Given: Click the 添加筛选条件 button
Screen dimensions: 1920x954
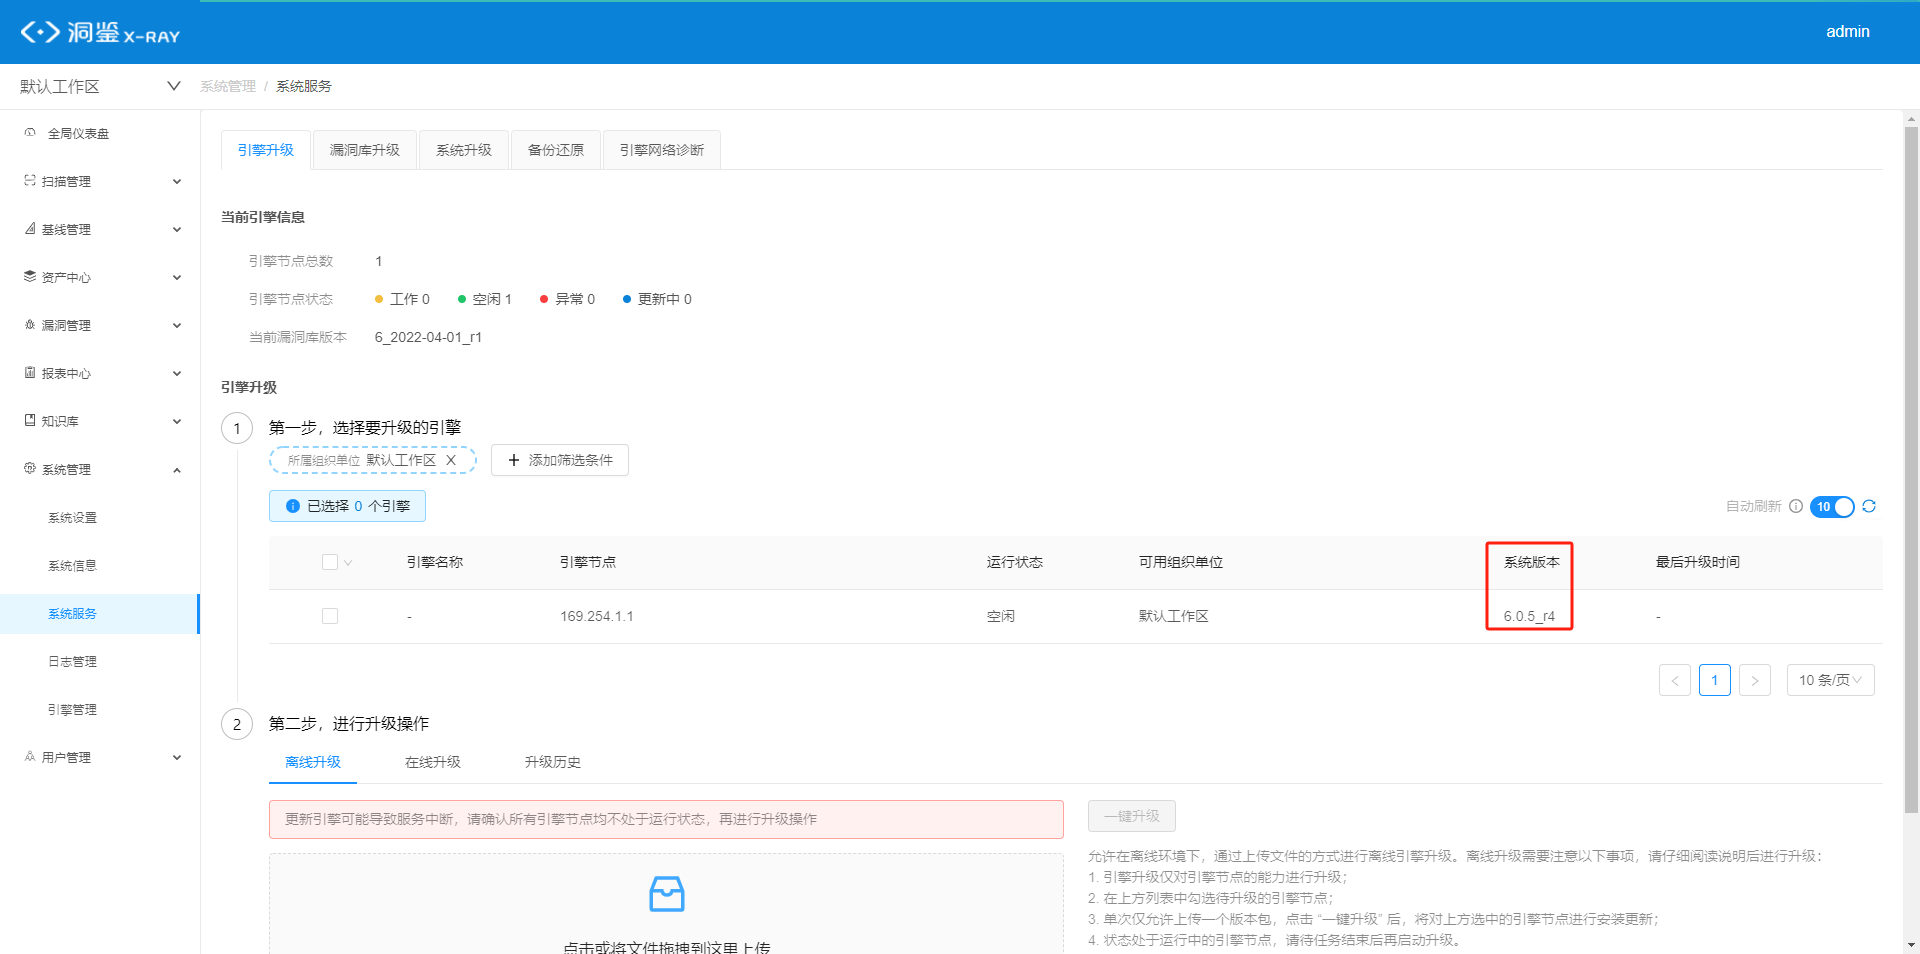Looking at the screenshot, I should (559, 460).
